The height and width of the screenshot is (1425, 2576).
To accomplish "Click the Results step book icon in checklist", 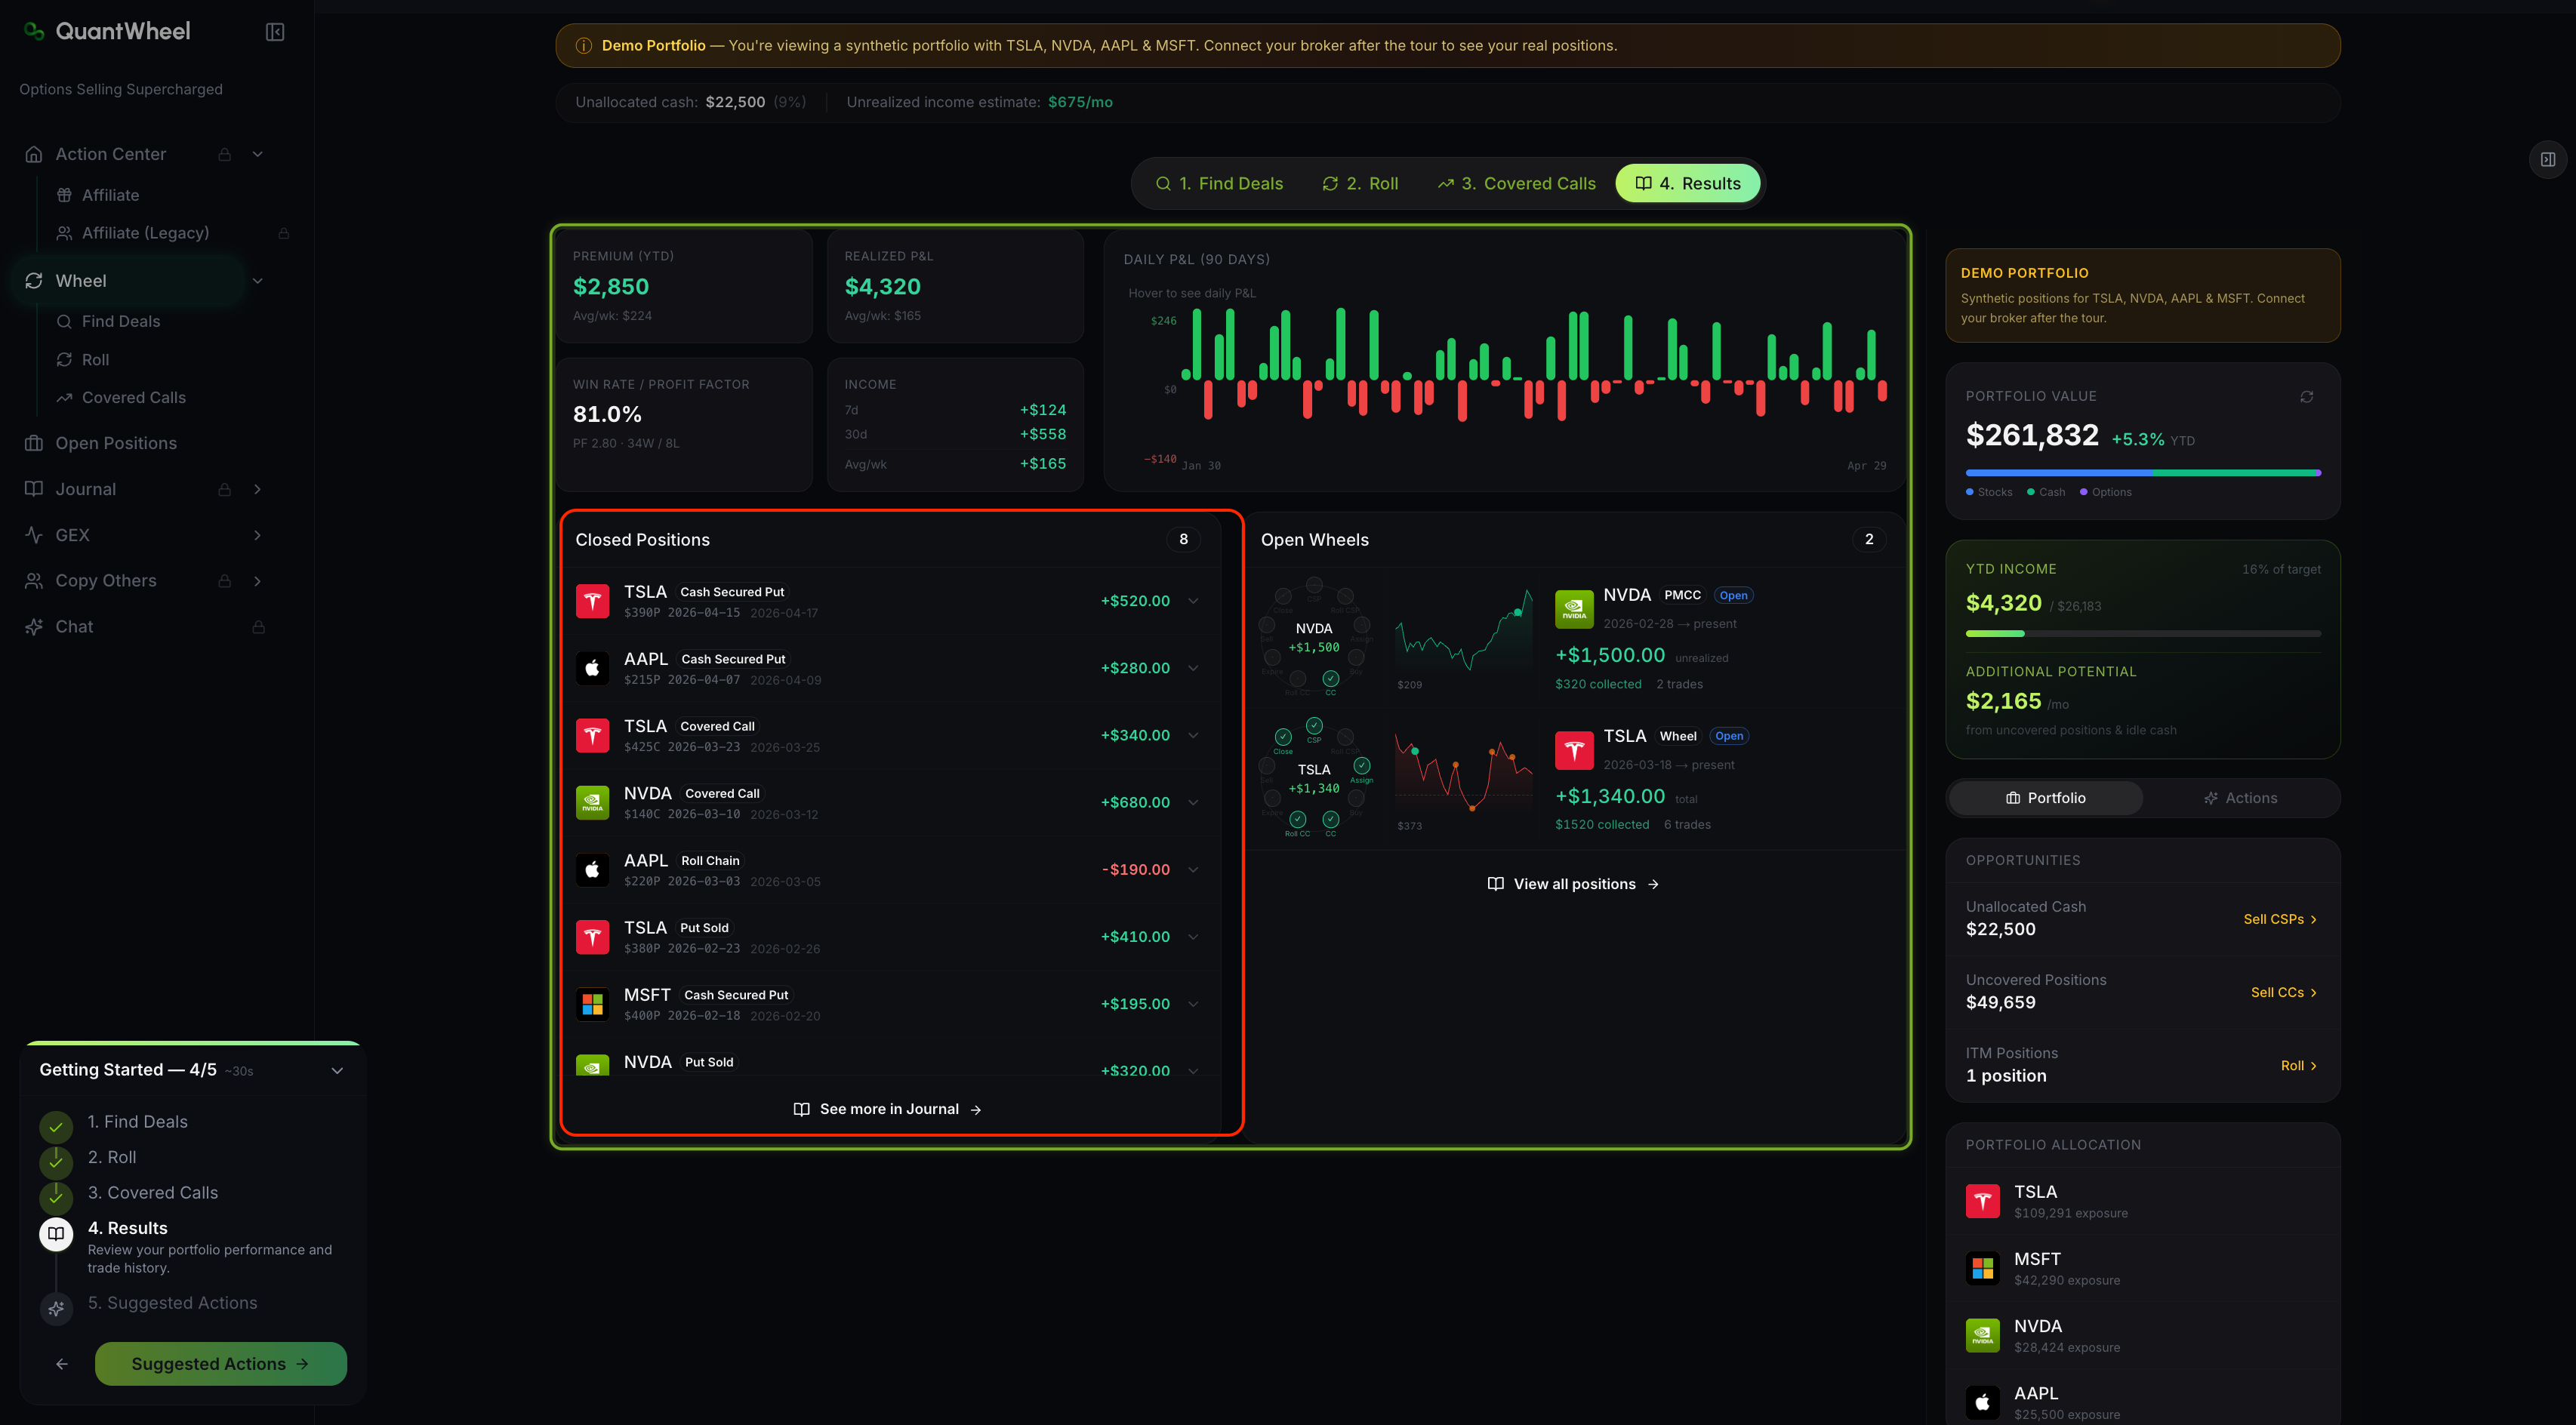I will click(56, 1234).
